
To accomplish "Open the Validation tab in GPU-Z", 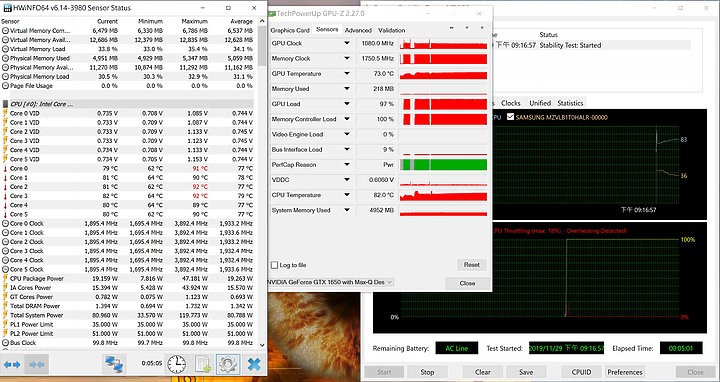I will pyautogui.click(x=392, y=30).
